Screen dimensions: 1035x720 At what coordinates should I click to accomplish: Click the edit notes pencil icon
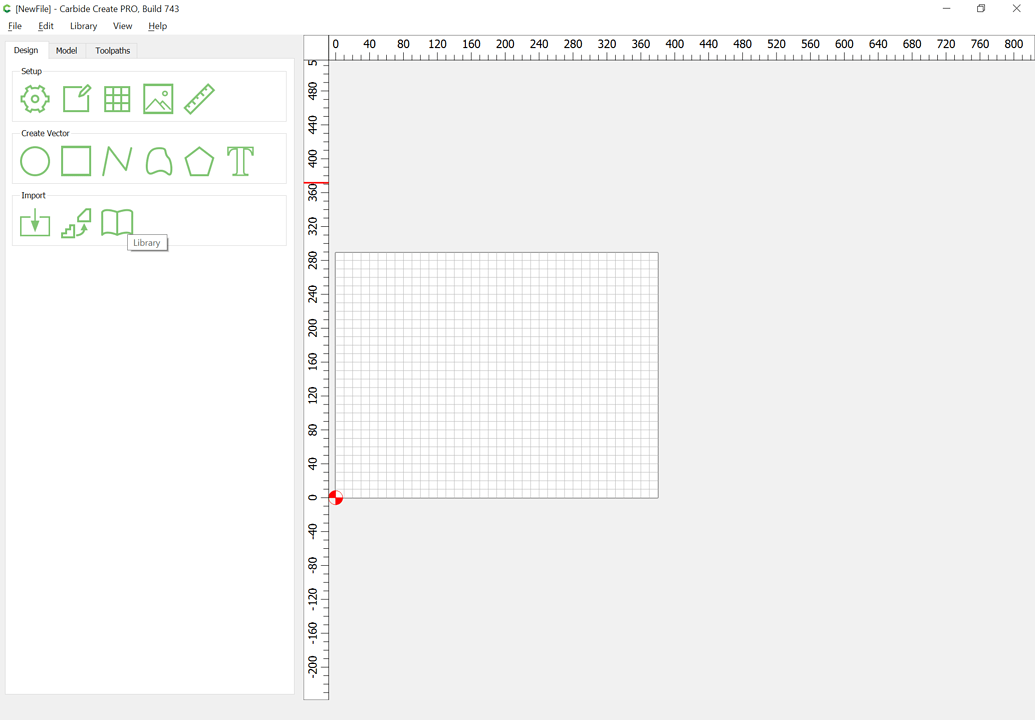coord(77,99)
